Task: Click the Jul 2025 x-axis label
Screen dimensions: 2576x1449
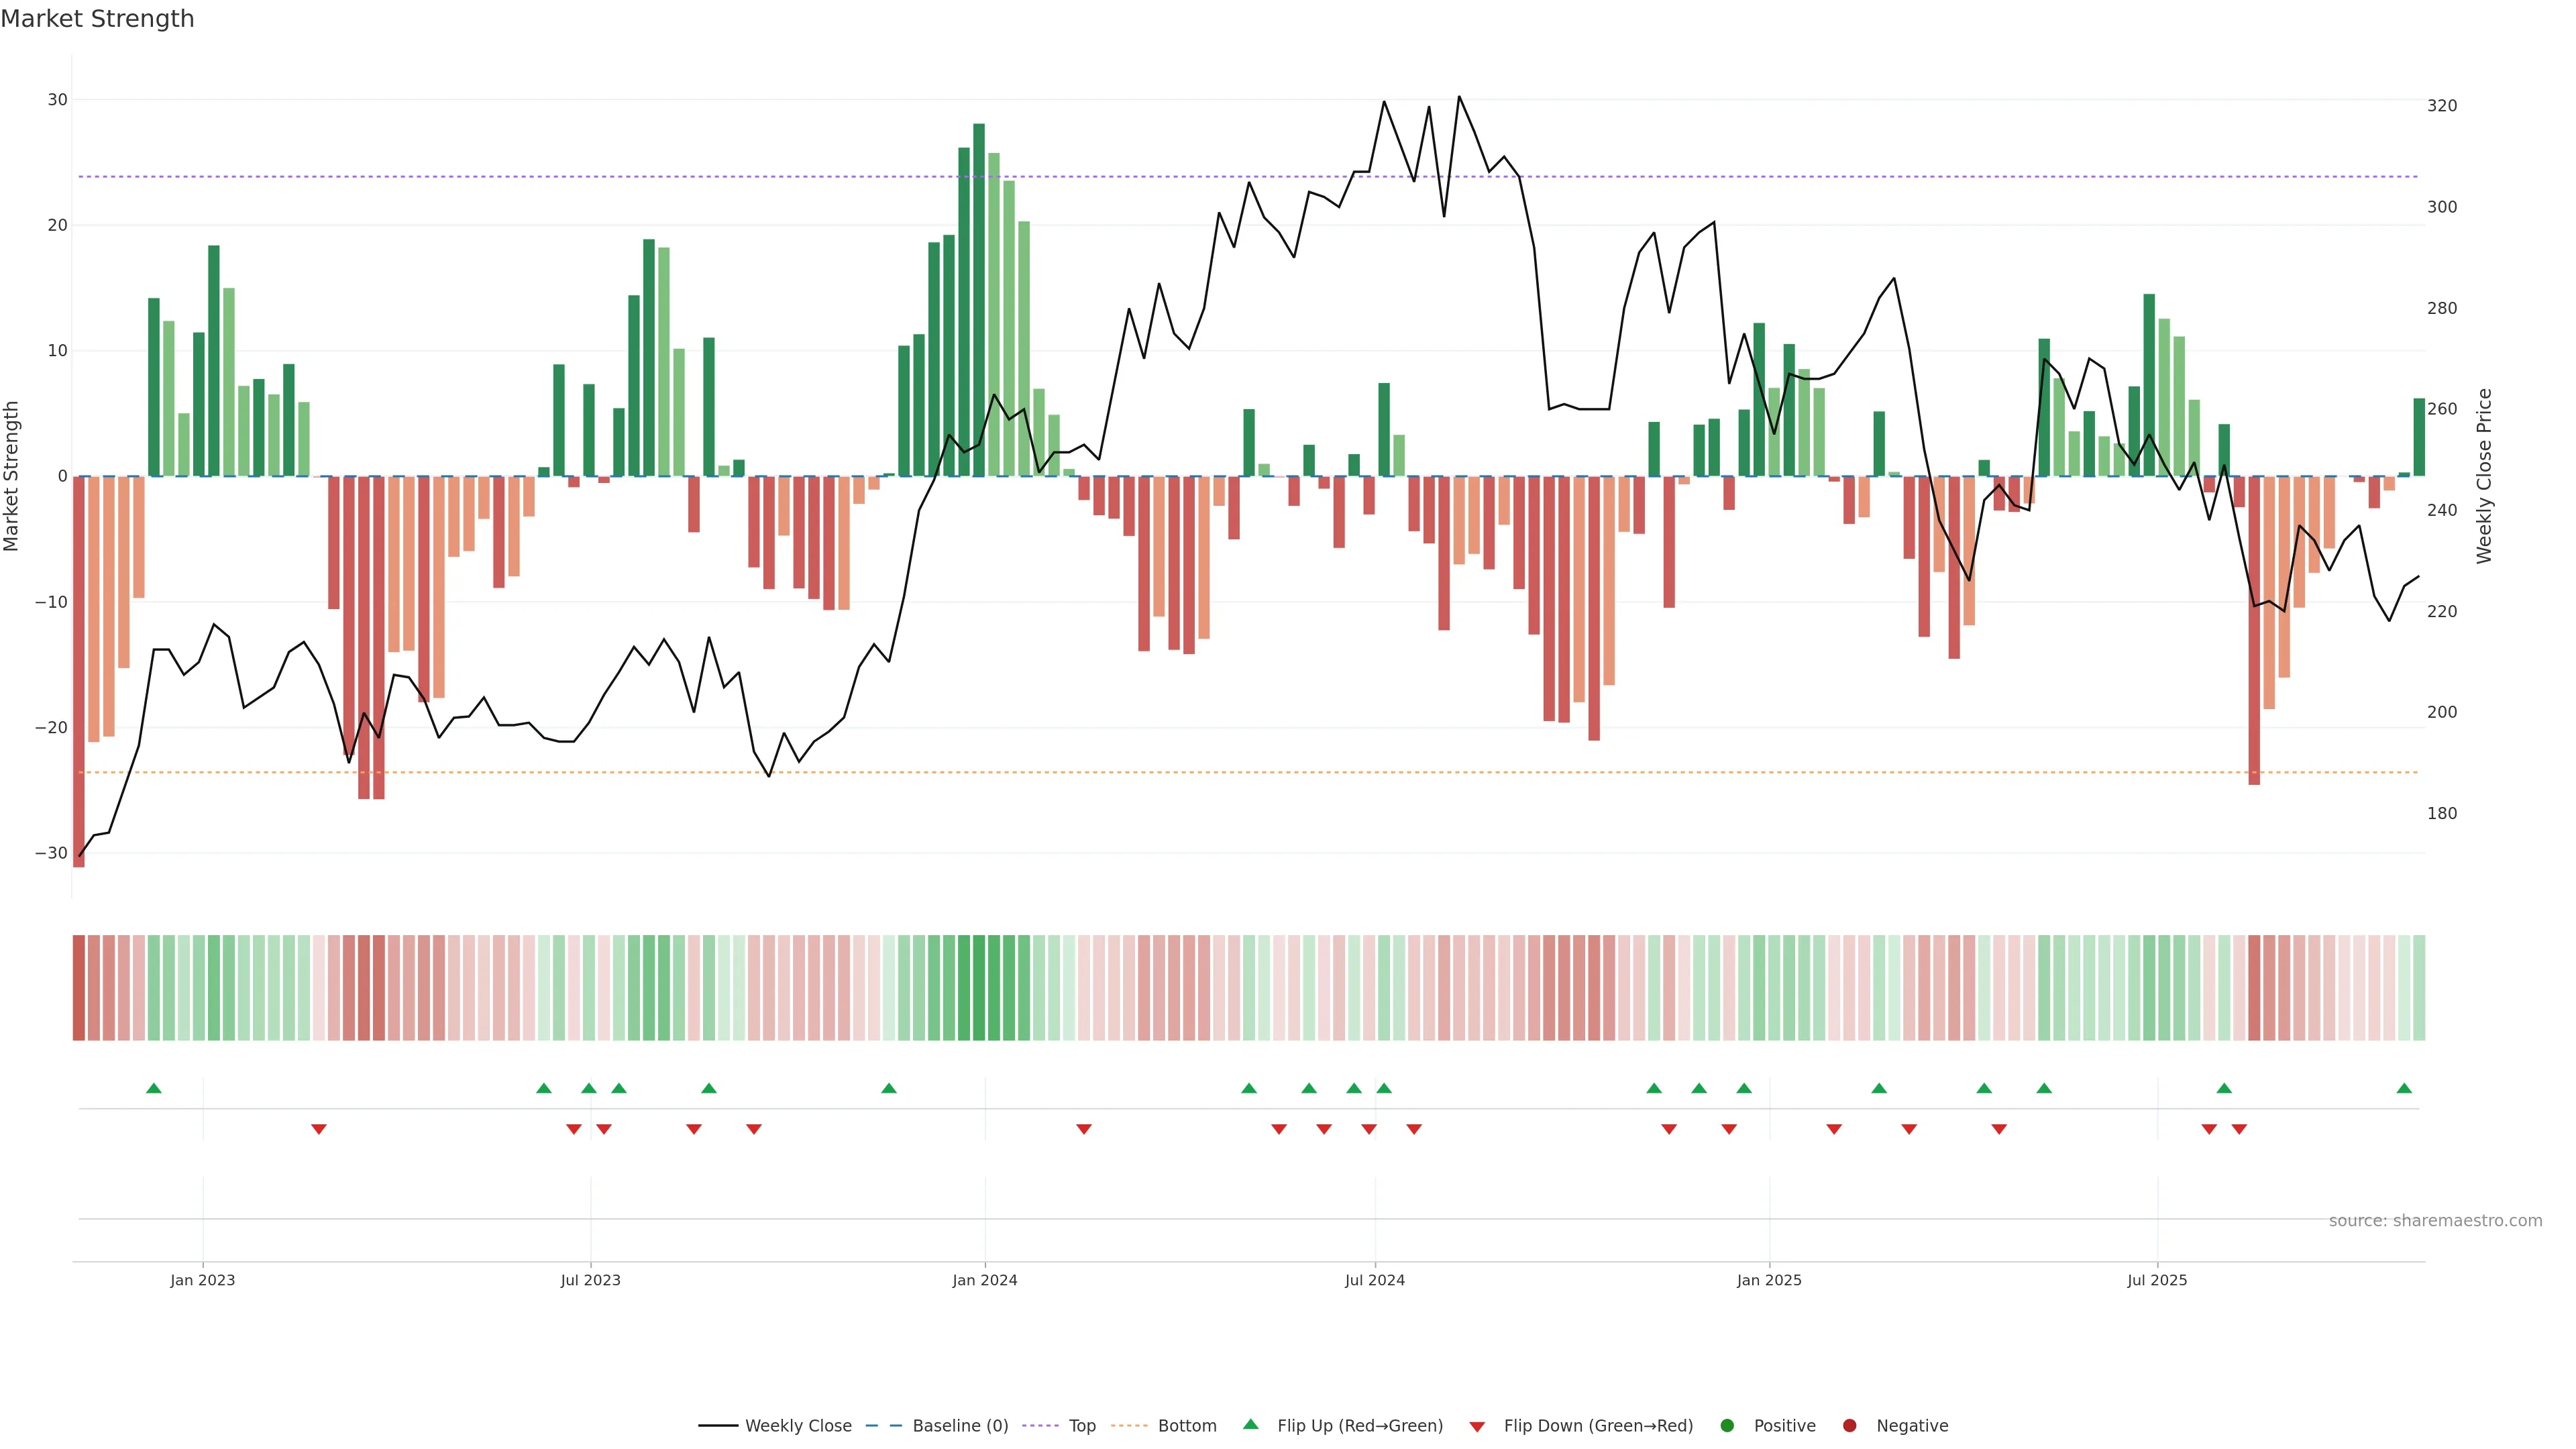Action: click(2157, 1280)
